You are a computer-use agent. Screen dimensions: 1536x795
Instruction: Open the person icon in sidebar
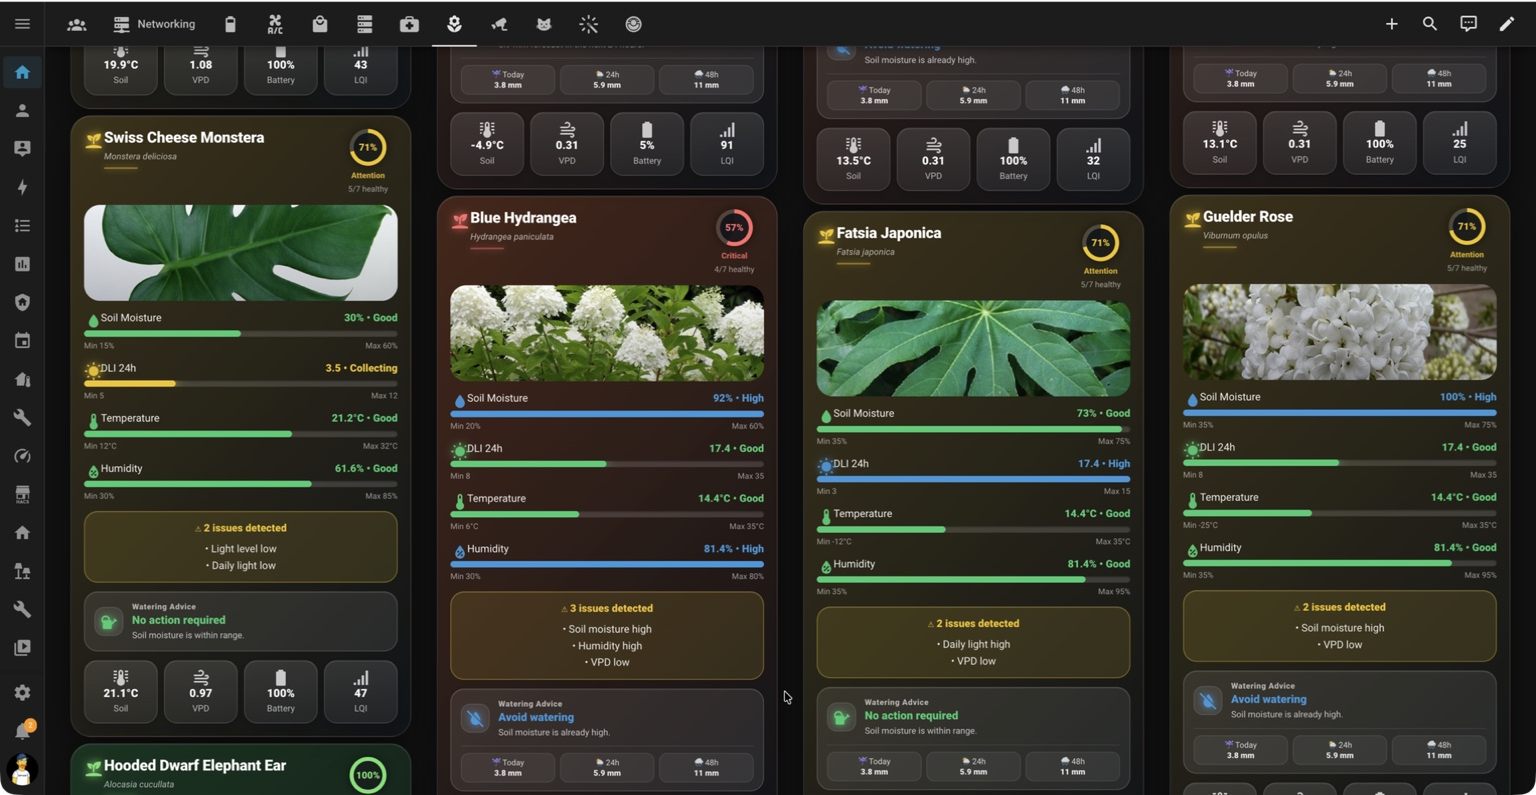(x=22, y=110)
